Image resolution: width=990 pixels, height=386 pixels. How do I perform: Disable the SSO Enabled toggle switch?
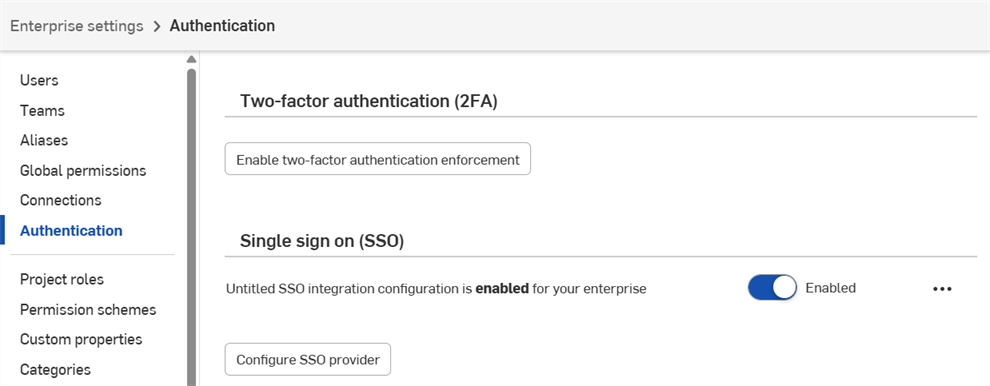[x=772, y=288]
